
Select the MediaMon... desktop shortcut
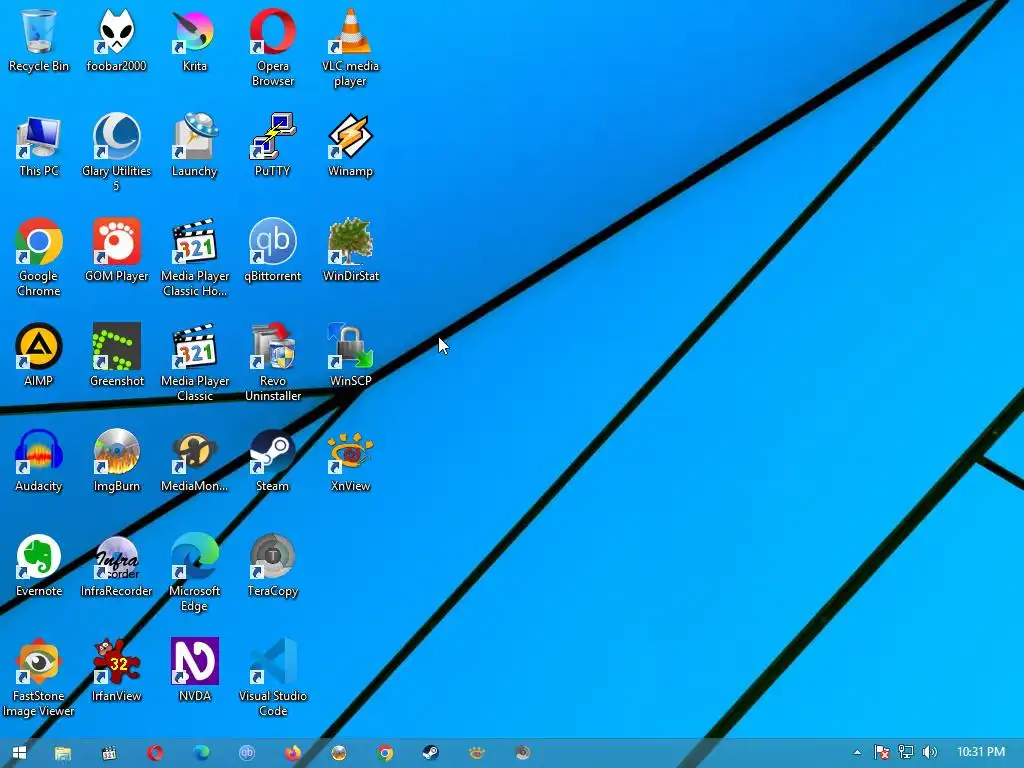195,461
